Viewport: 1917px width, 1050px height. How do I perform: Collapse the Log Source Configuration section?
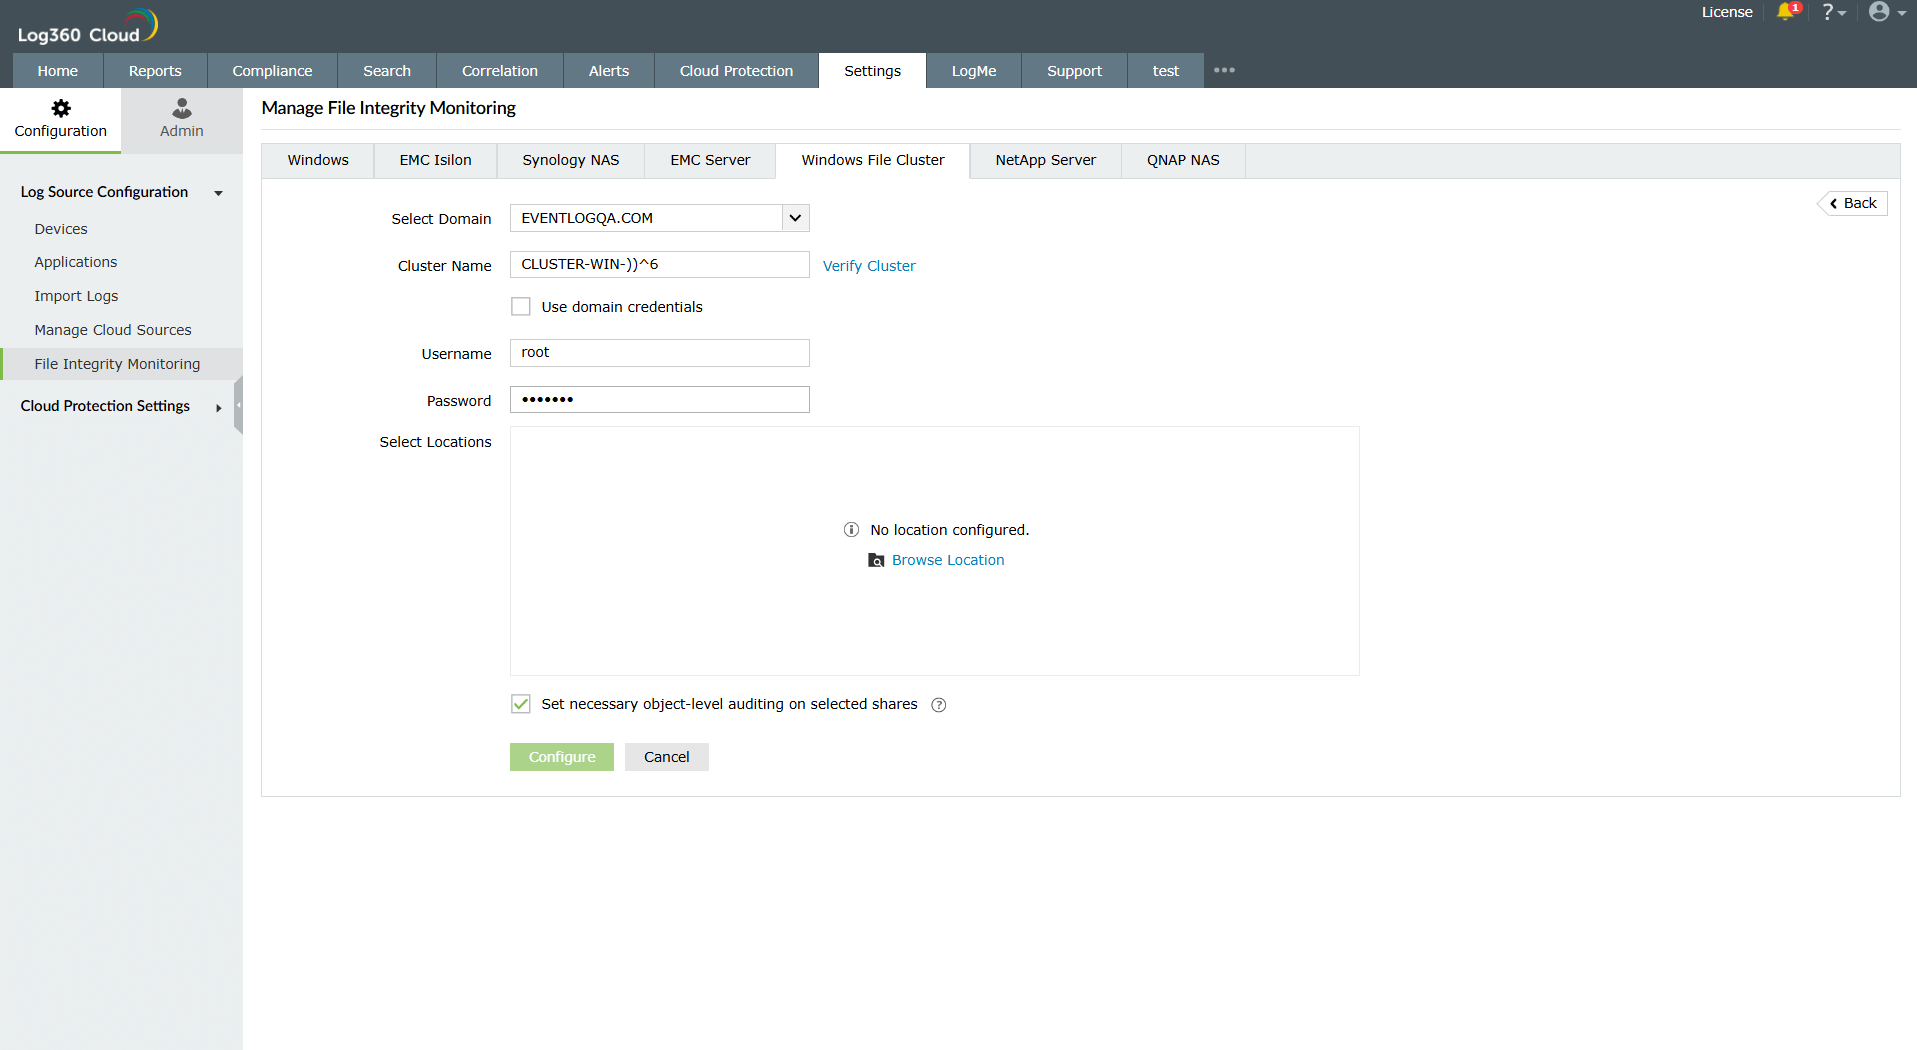point(218,193)
